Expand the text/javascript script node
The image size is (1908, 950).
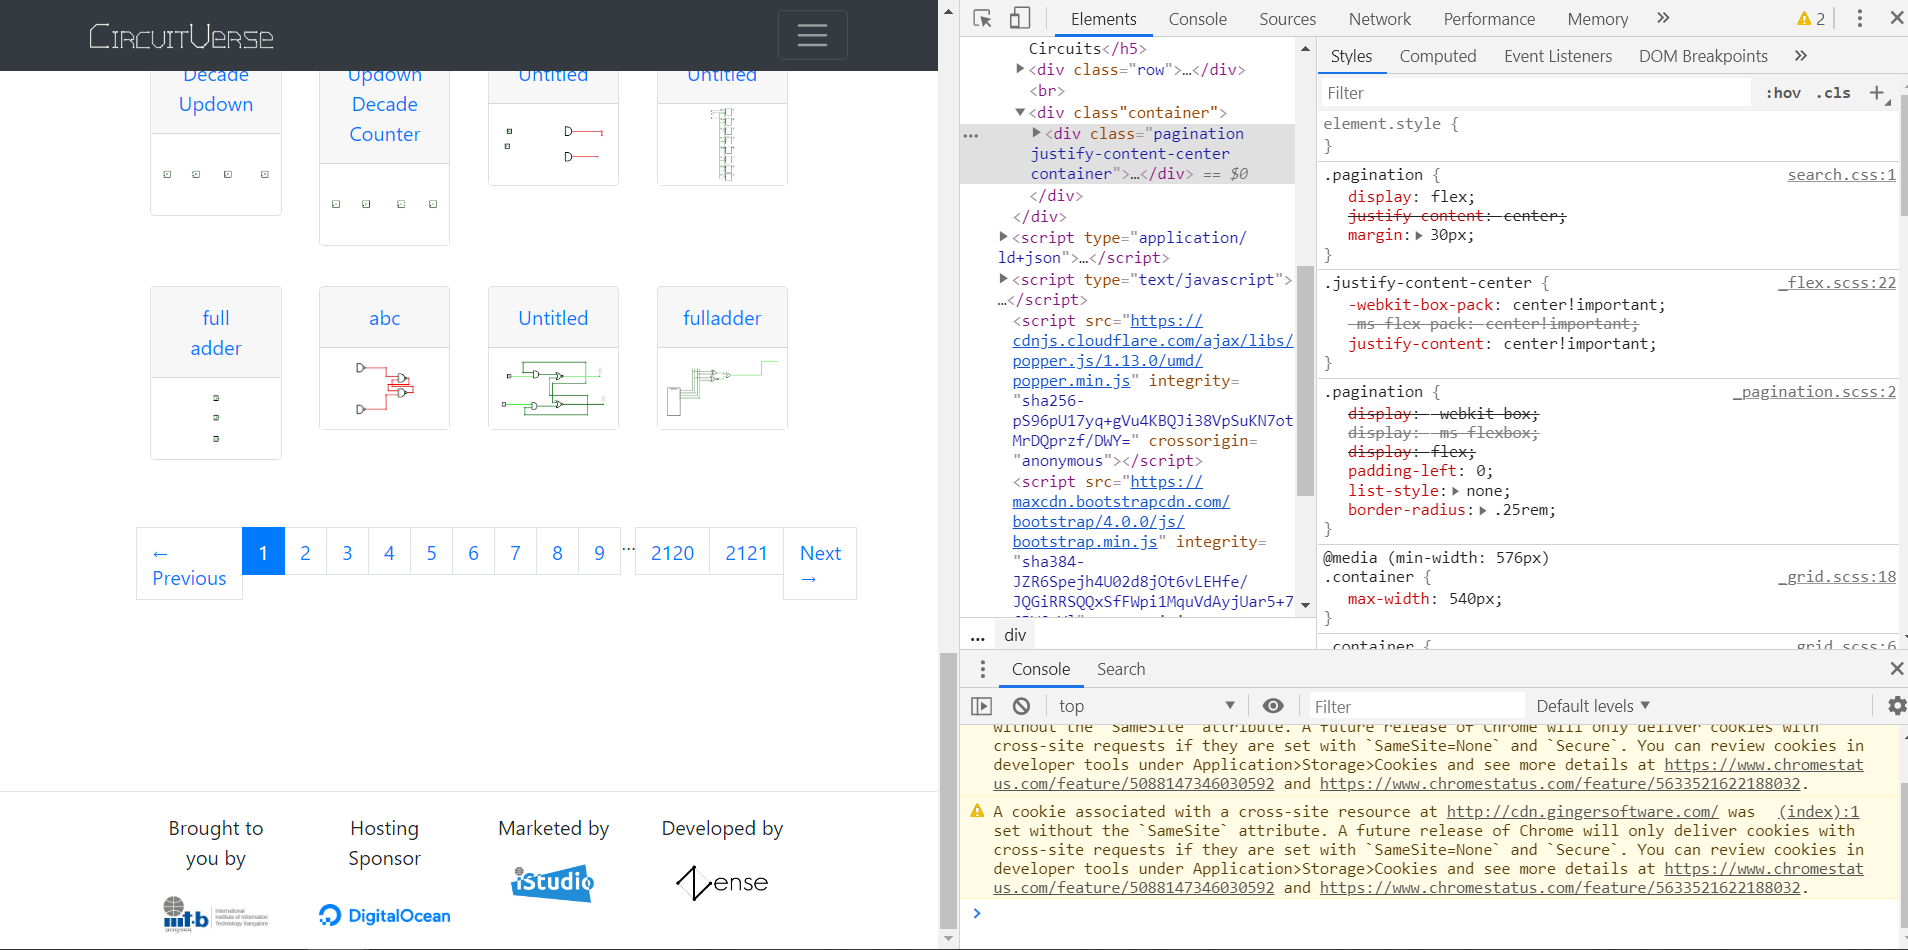click(1004, 279)
